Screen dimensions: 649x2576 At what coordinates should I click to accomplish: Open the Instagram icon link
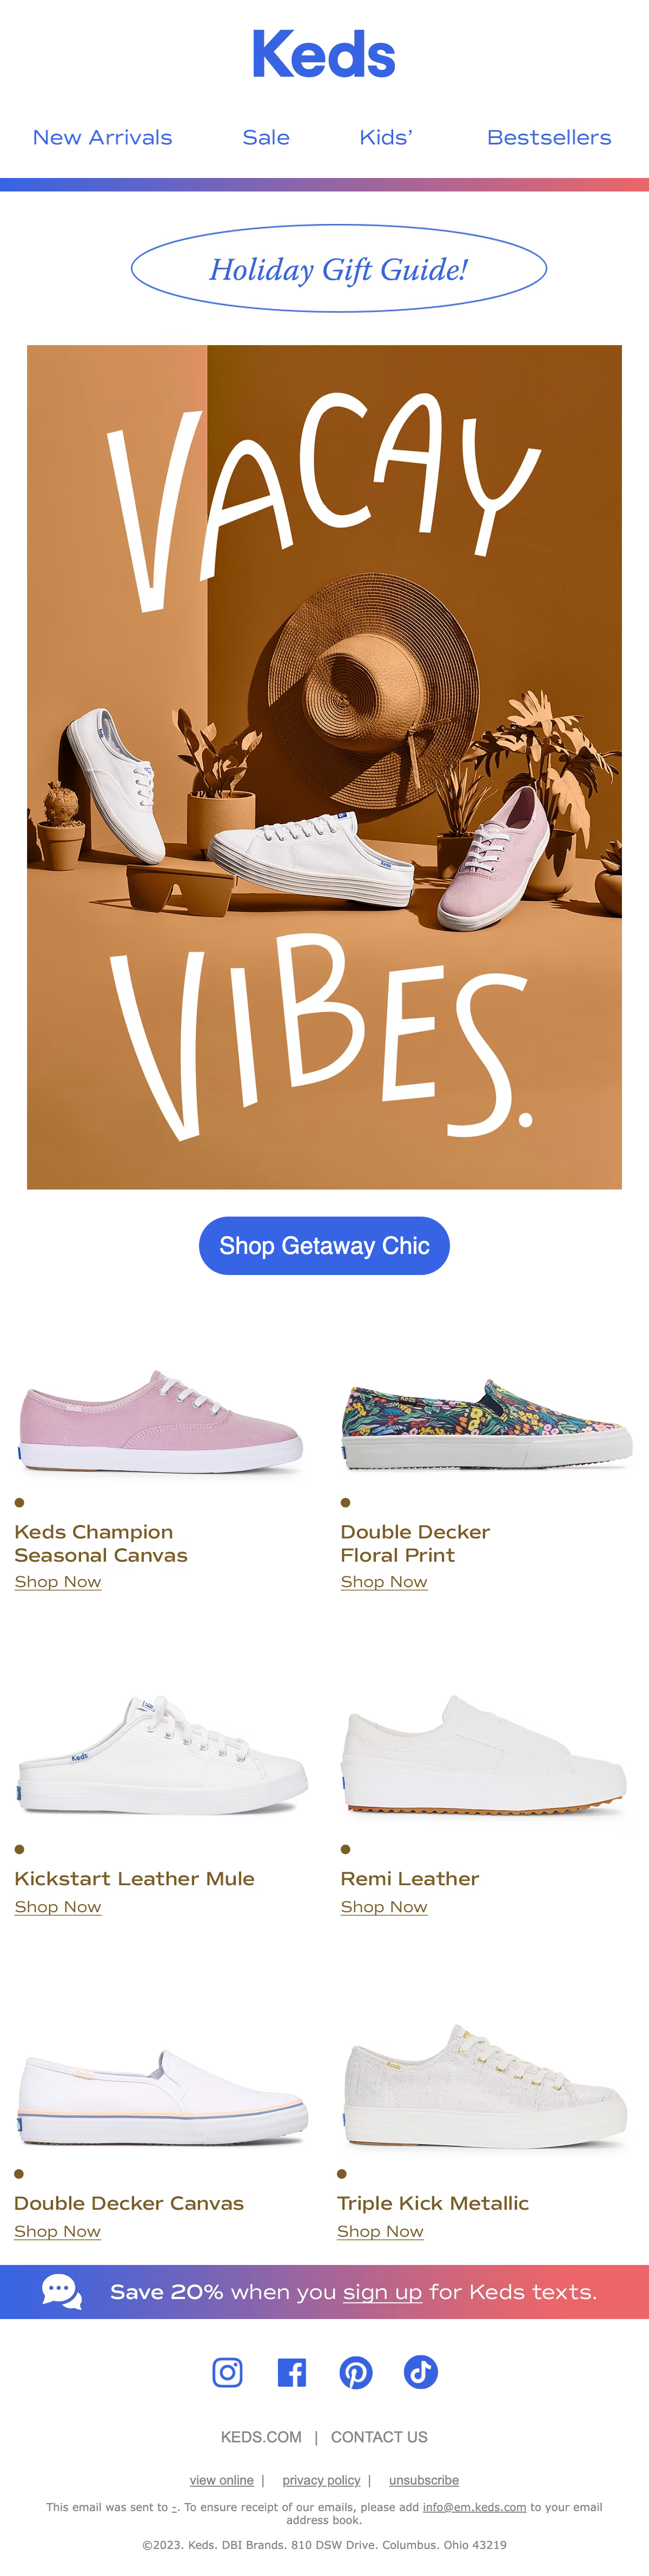(227, 2372)
